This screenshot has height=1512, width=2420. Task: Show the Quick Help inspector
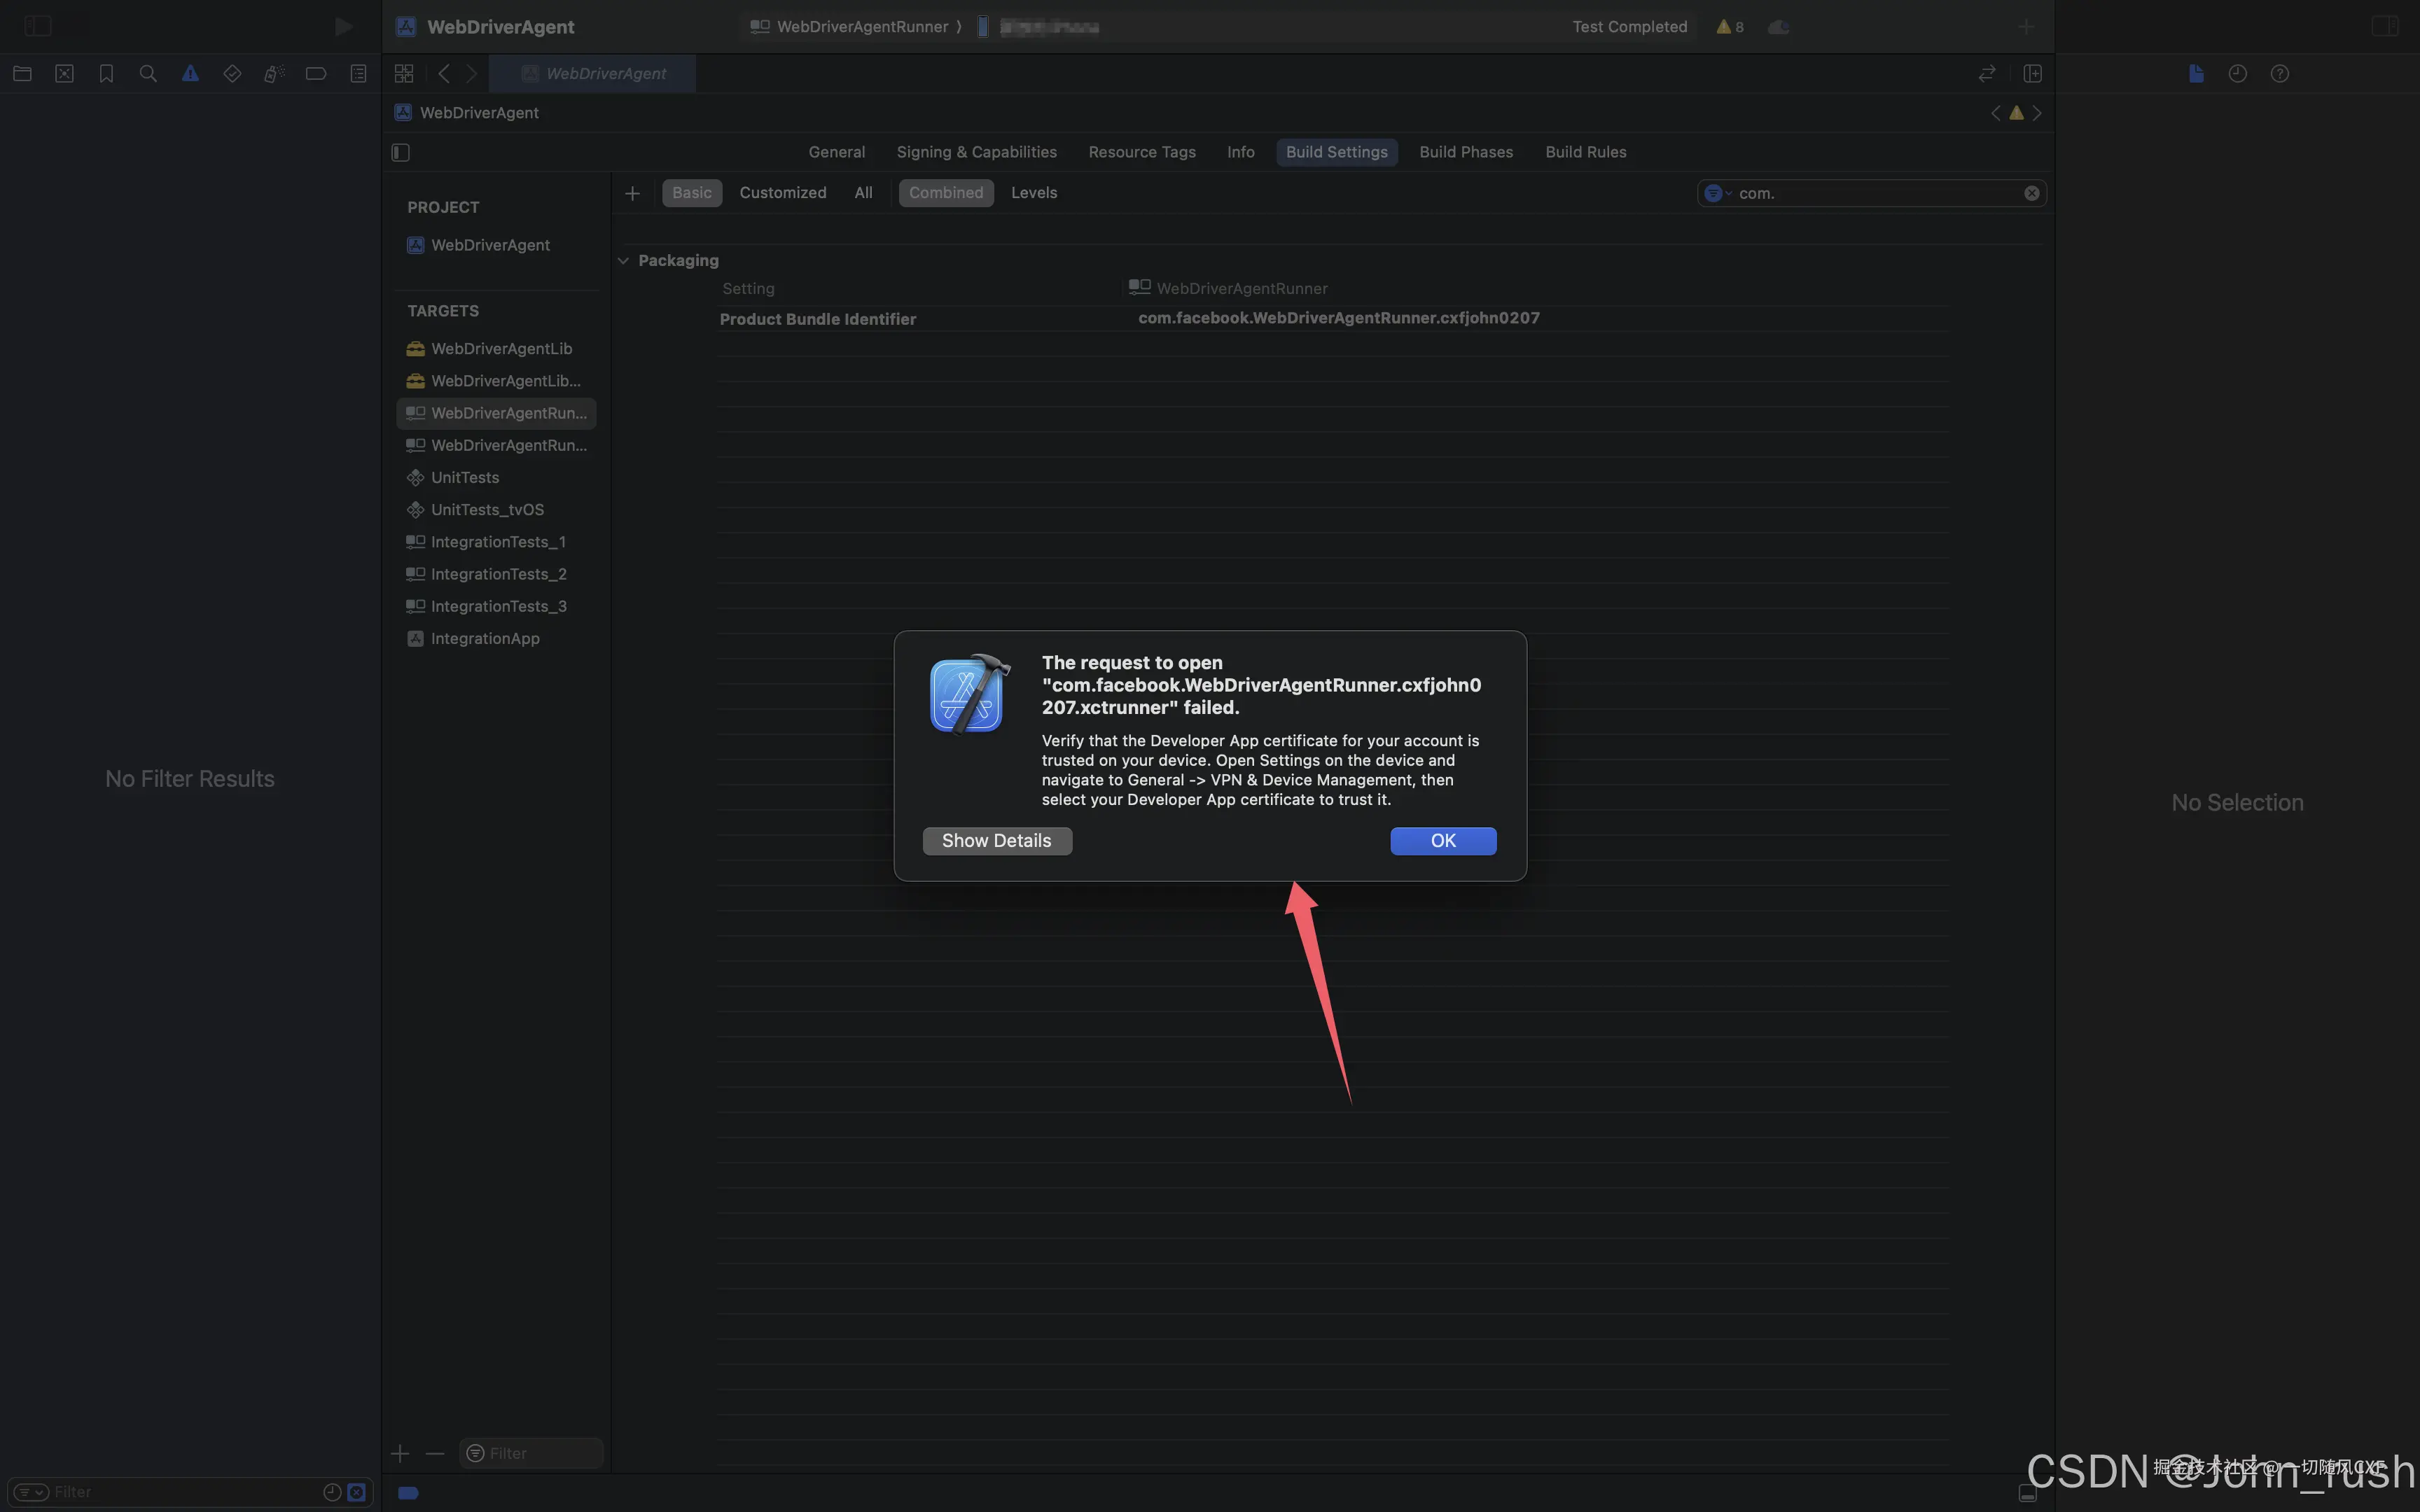2280,73
